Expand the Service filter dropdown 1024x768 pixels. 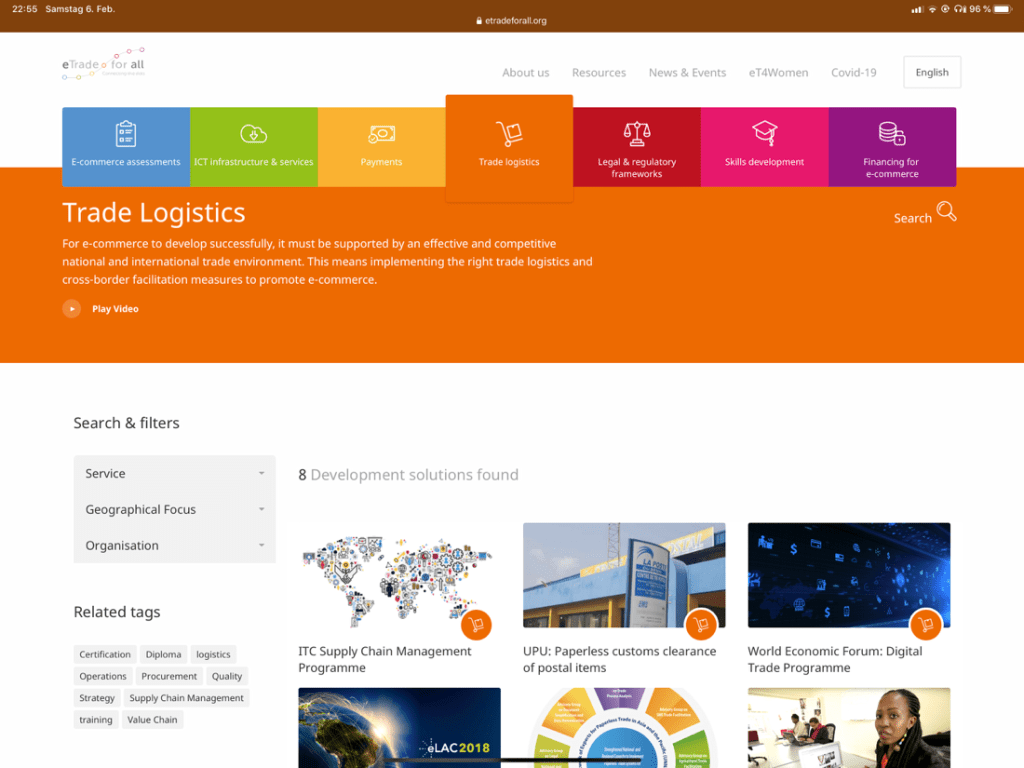click(x=174, y=474)
